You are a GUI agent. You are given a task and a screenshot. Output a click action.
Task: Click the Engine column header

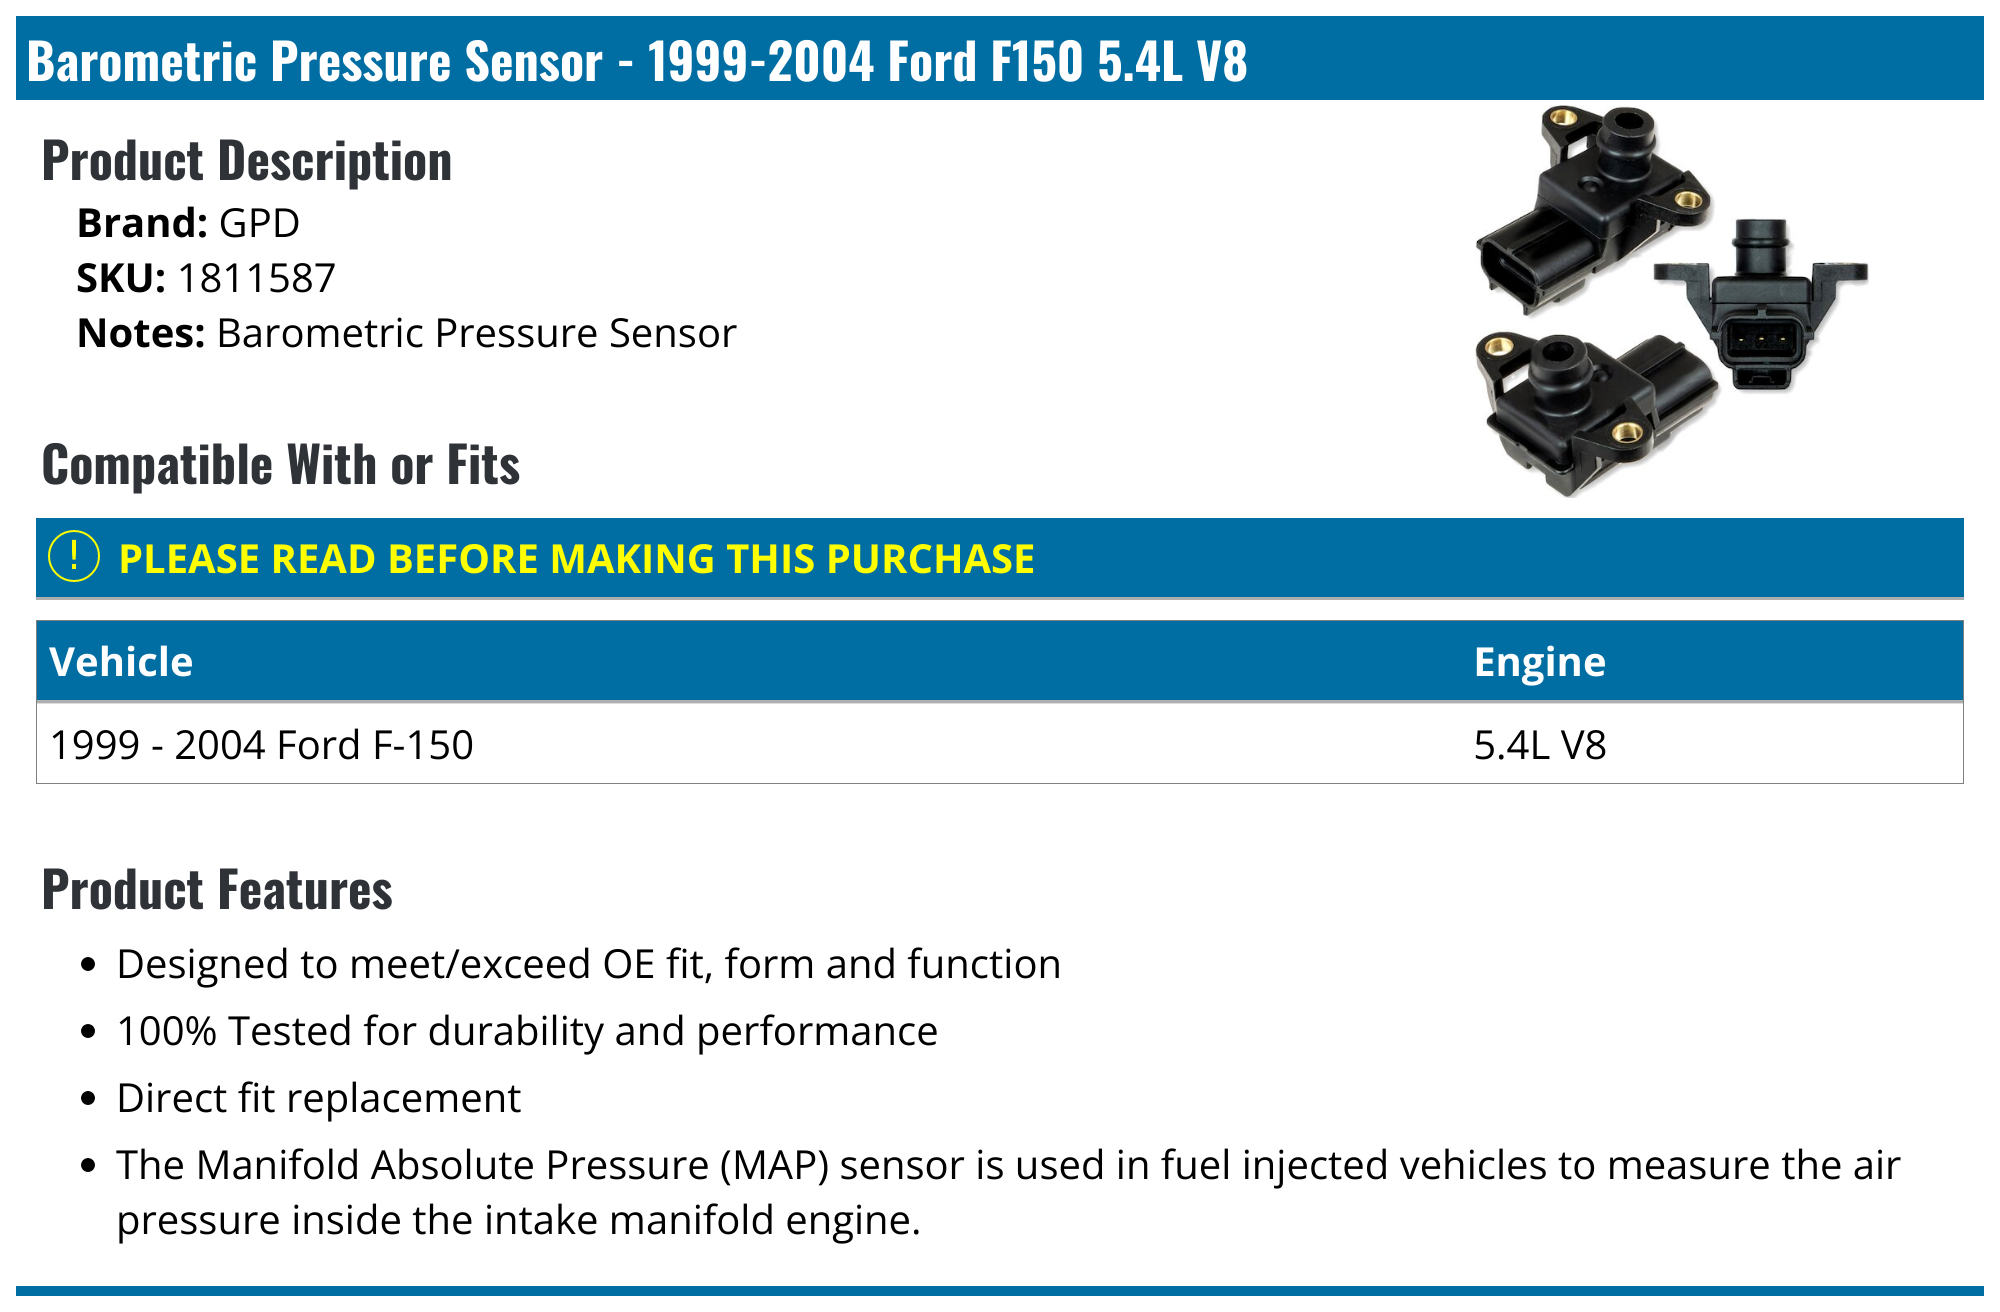(x=1539, y=662)
